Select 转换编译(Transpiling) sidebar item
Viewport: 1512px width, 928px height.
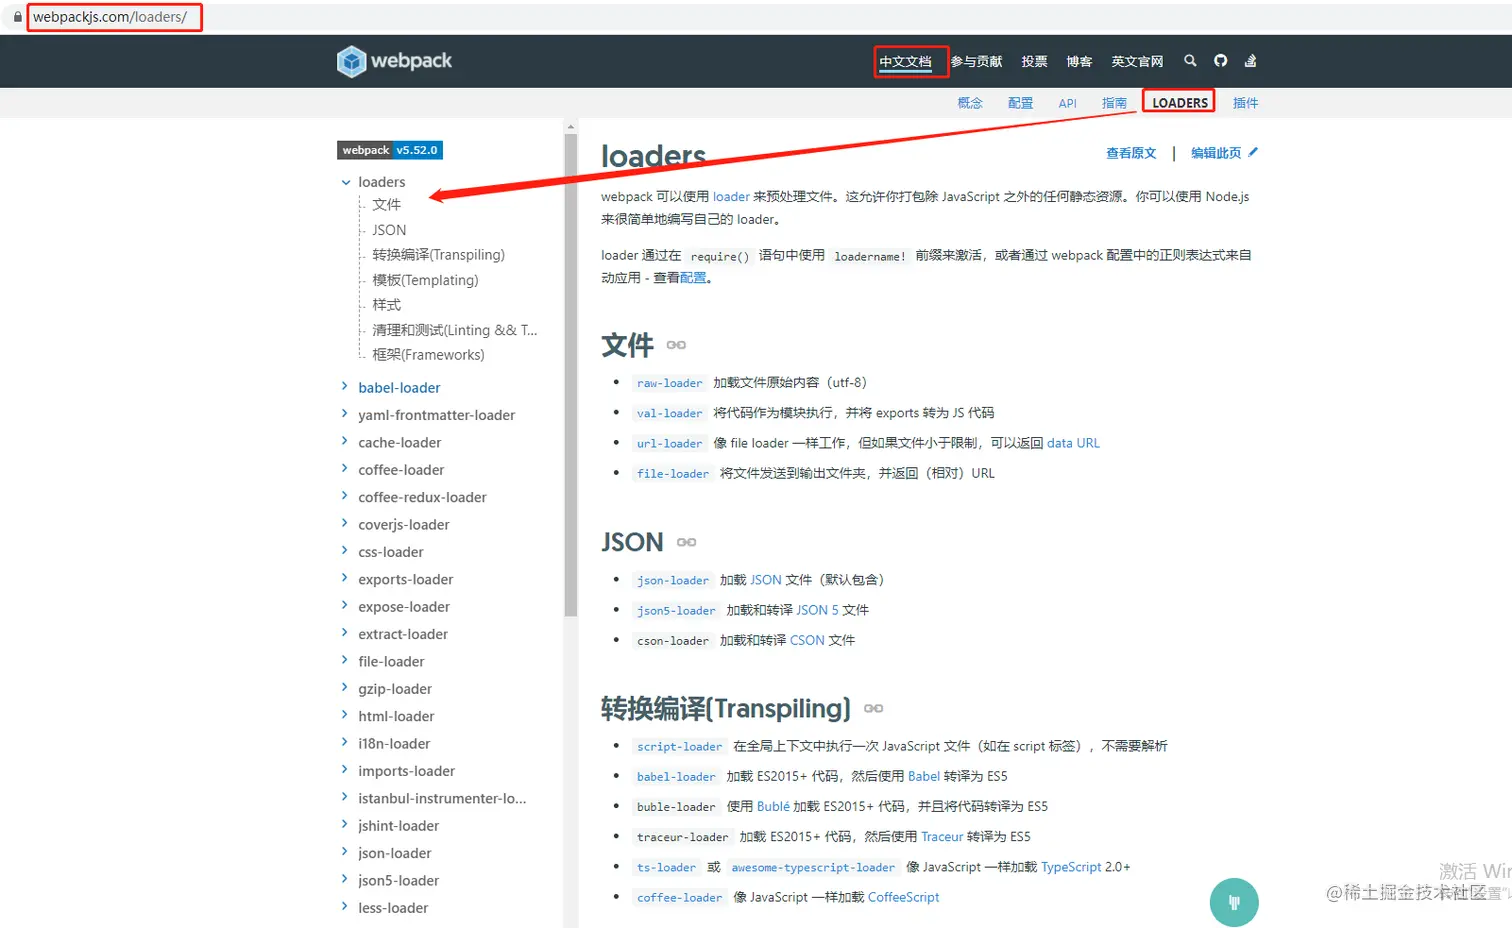[x=438, y=255]
